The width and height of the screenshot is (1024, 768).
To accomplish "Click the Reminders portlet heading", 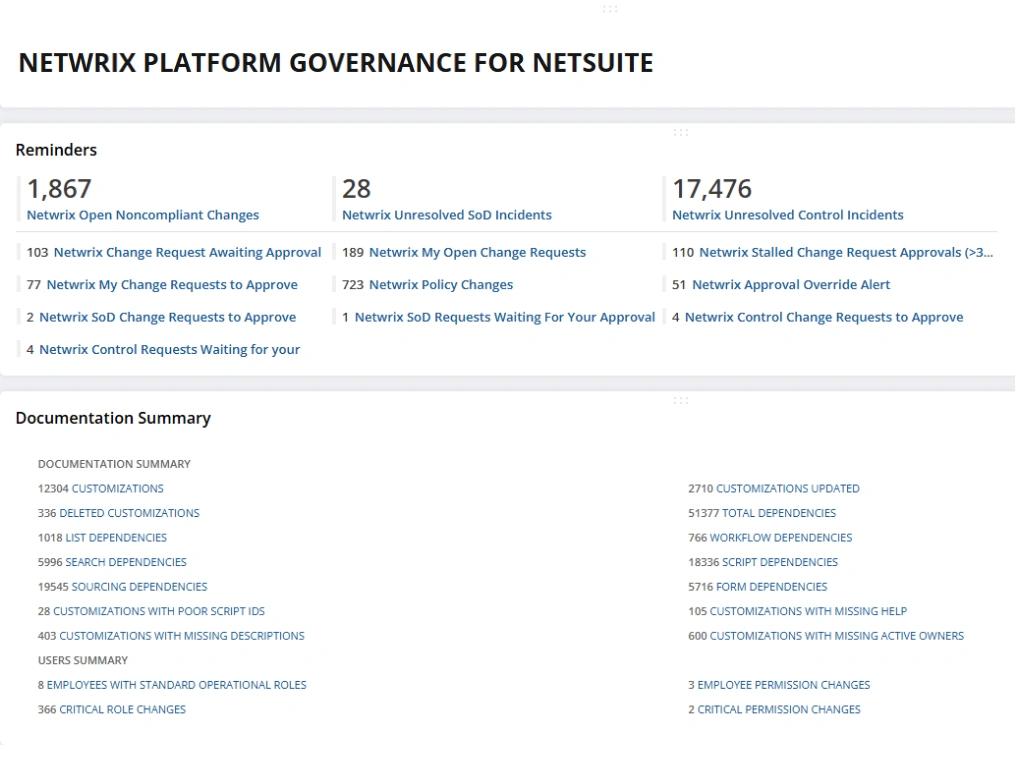I will pos(56,150).
